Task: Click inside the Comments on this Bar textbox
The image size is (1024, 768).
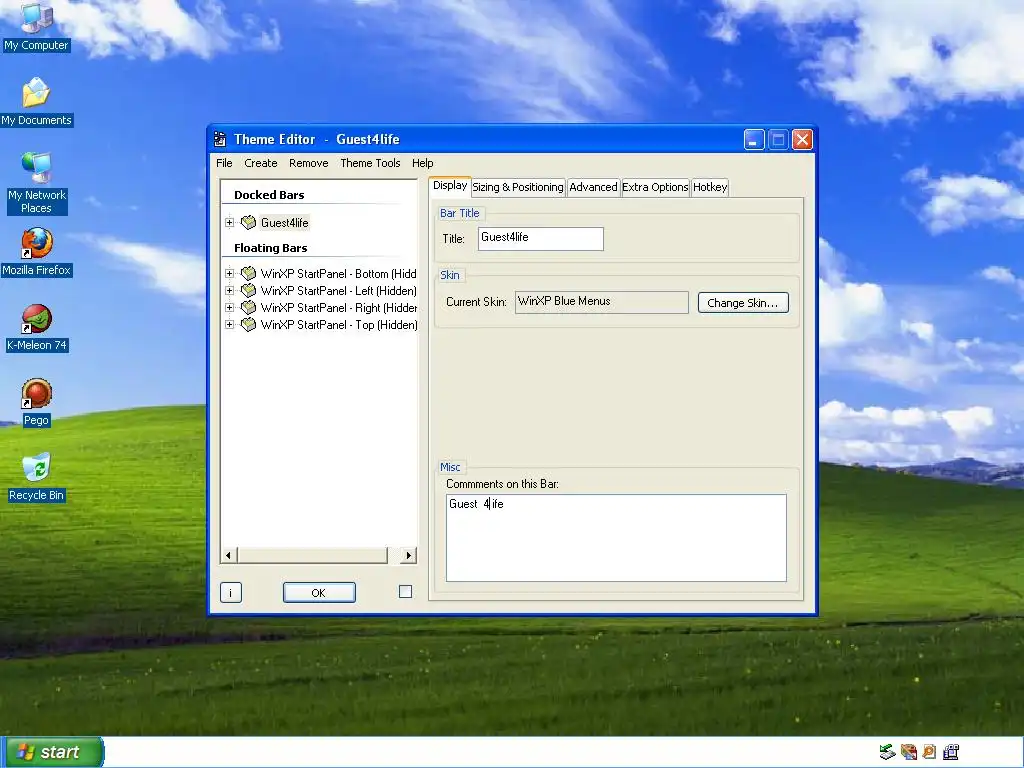Action: tap(616, 537)
